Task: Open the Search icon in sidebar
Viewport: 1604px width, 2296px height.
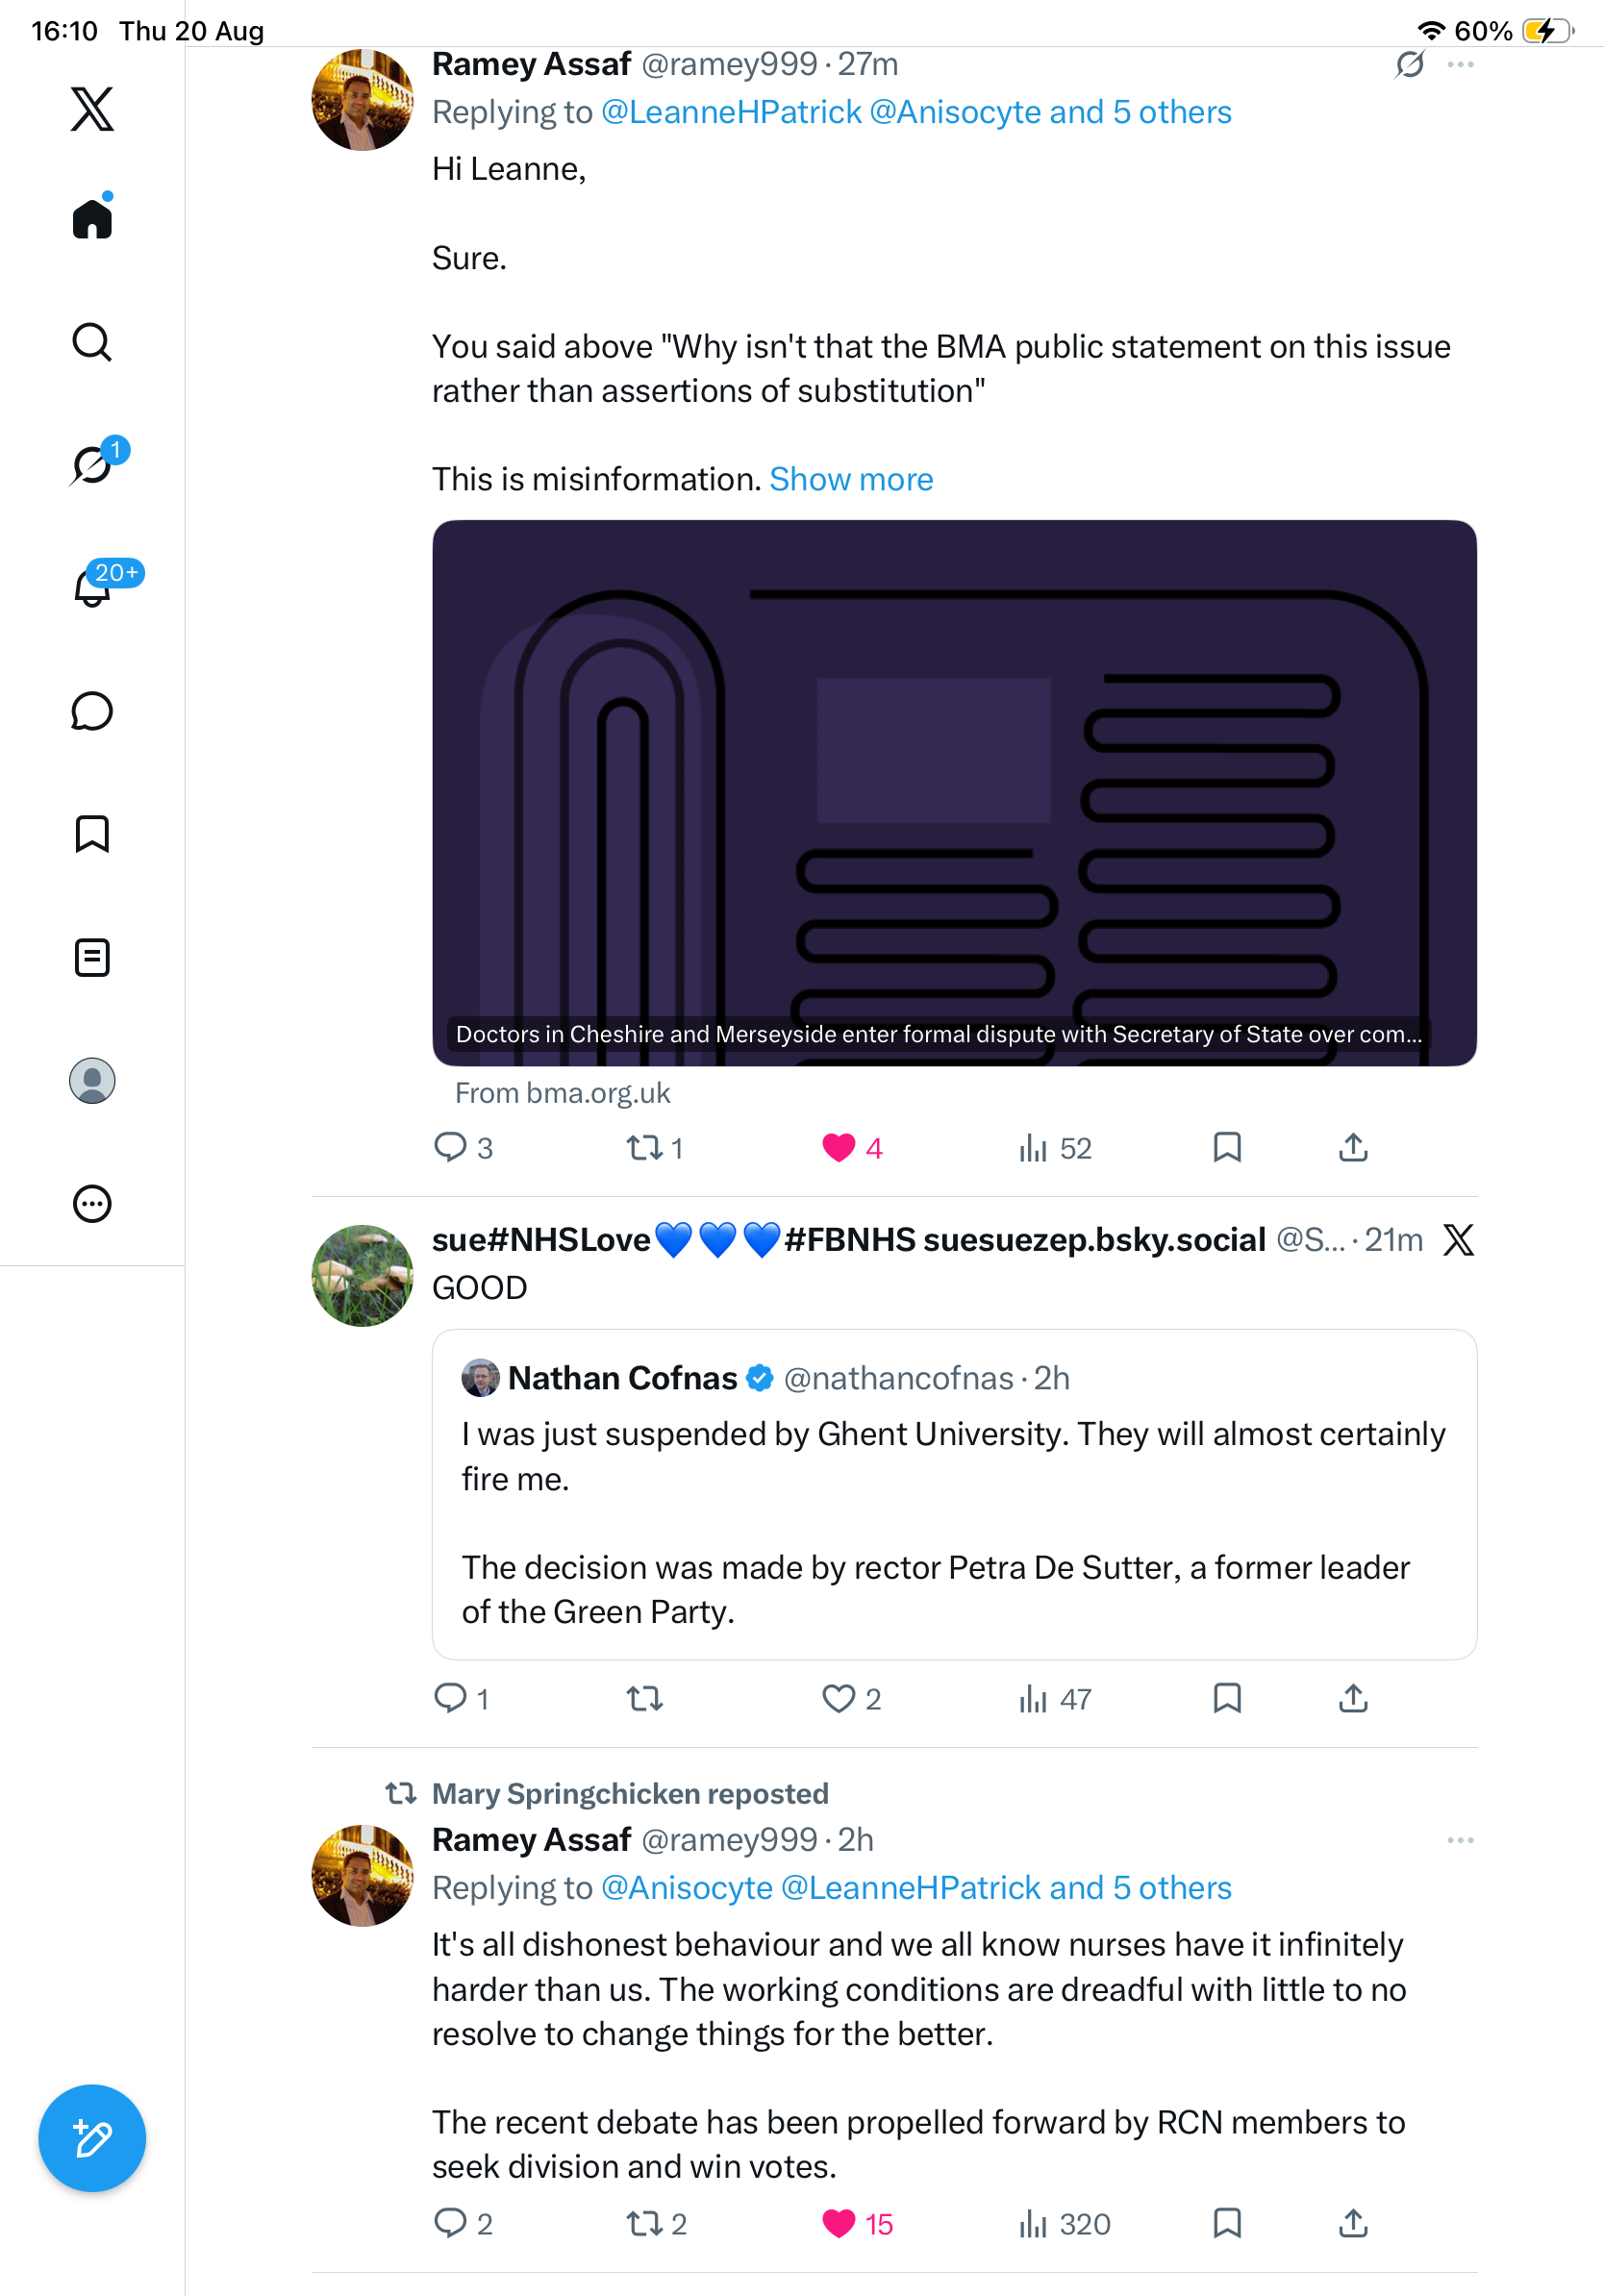Action: [92, 342]
